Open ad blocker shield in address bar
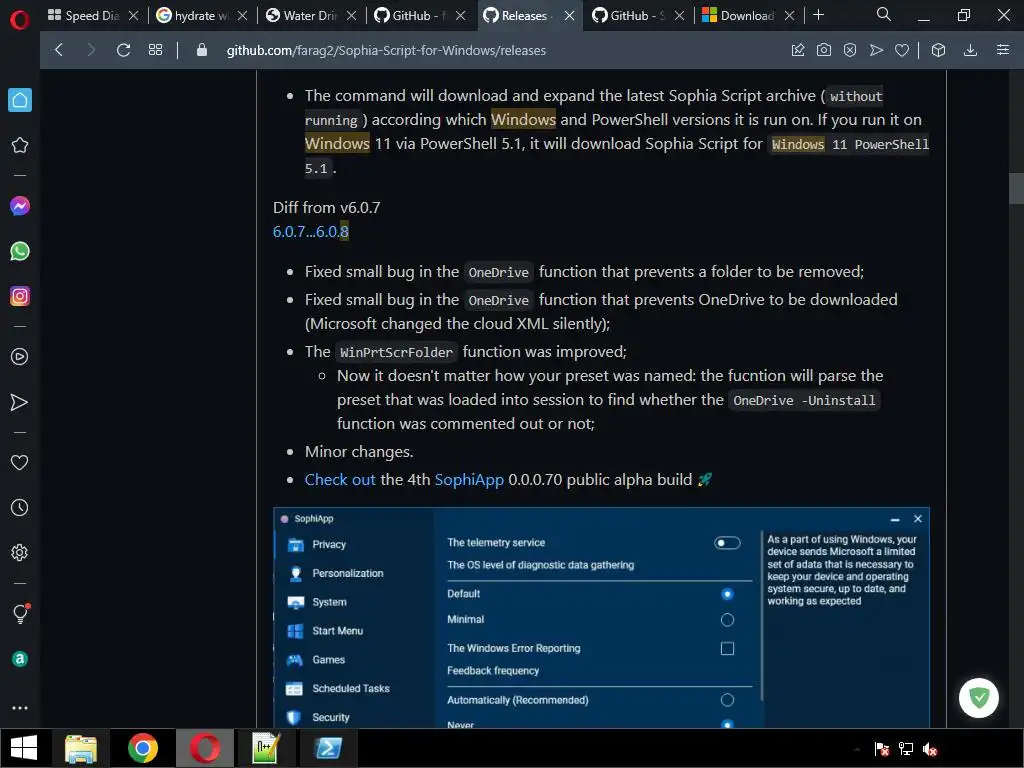The height and width of the screenshot is (768, 1024). point(850,50)
